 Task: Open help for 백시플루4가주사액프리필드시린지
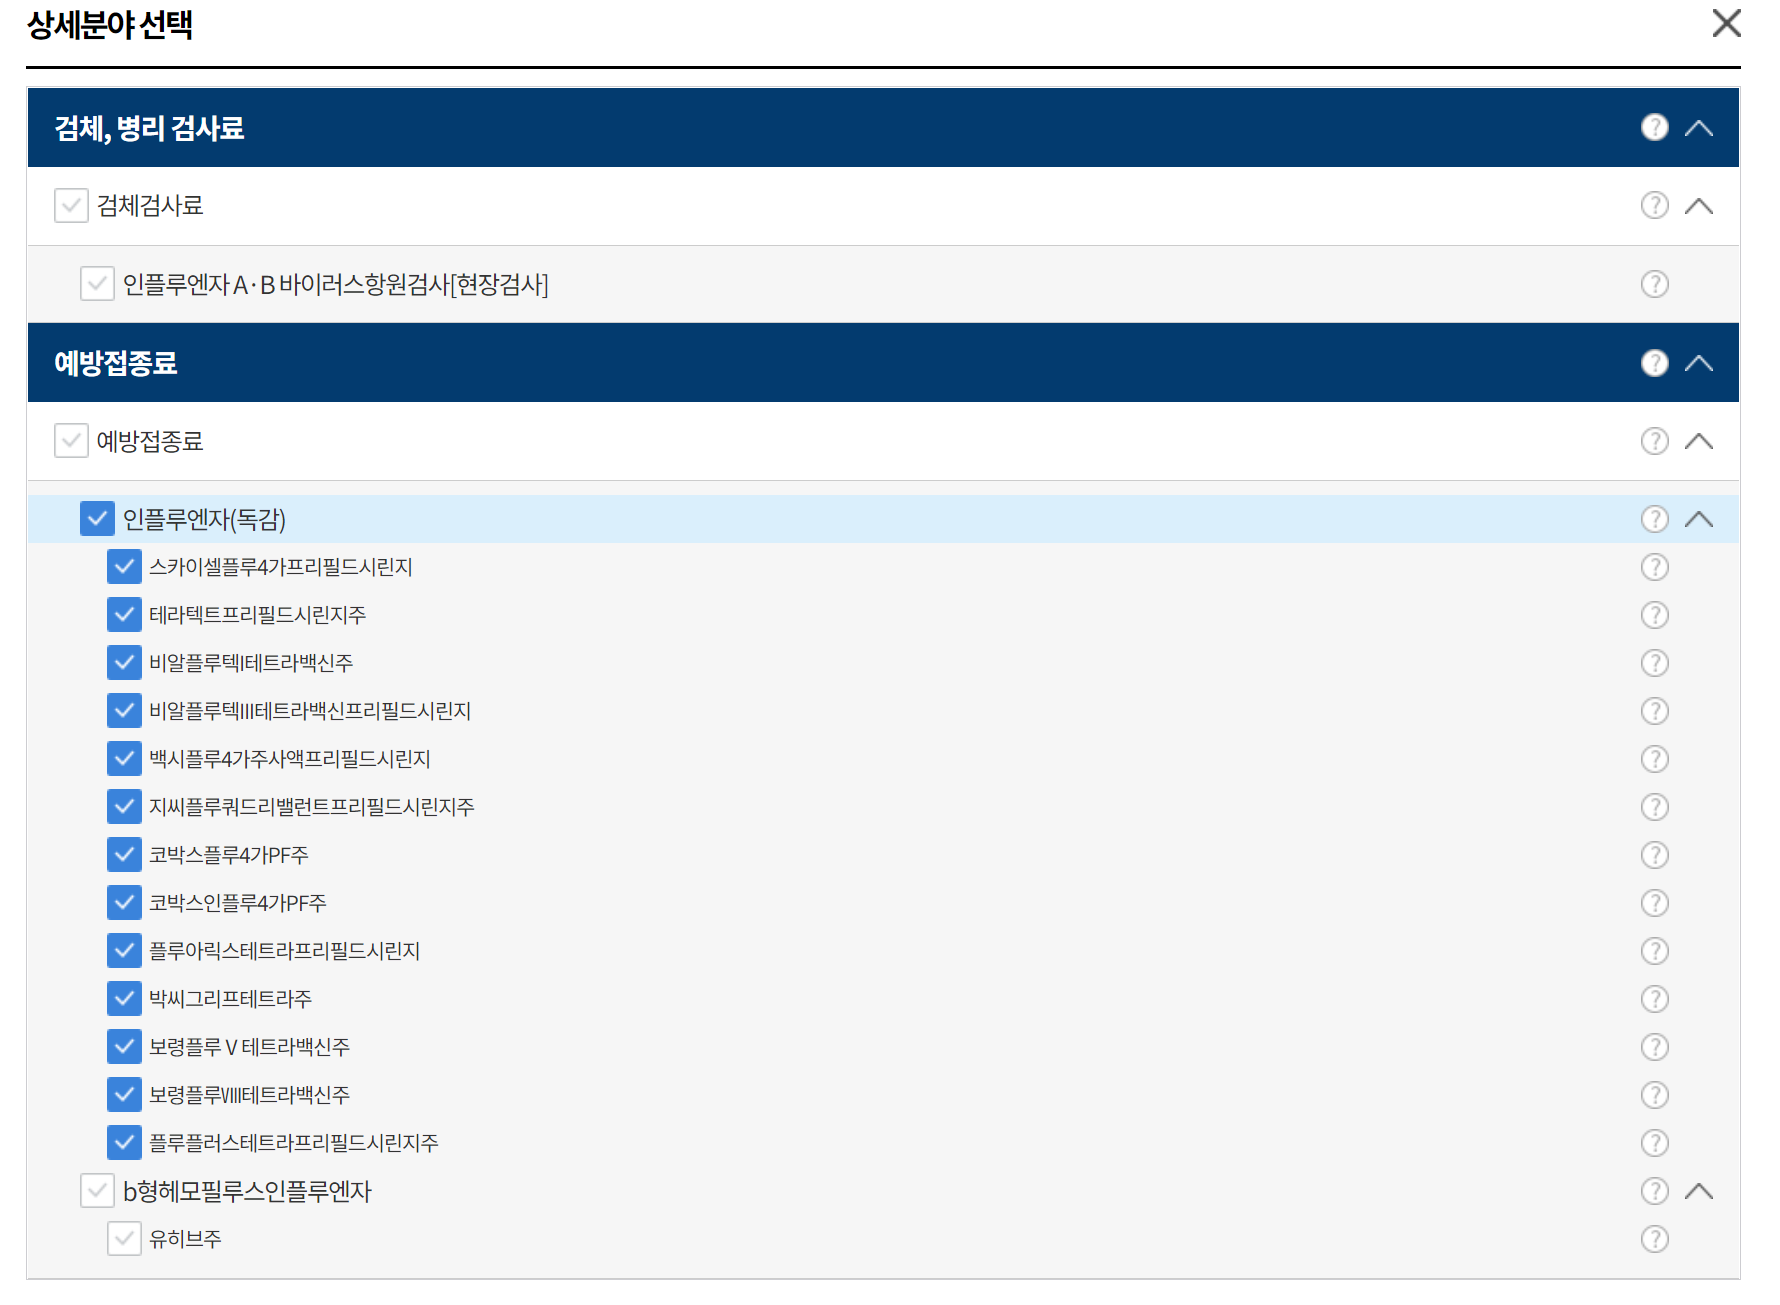tap(1655, 759)
